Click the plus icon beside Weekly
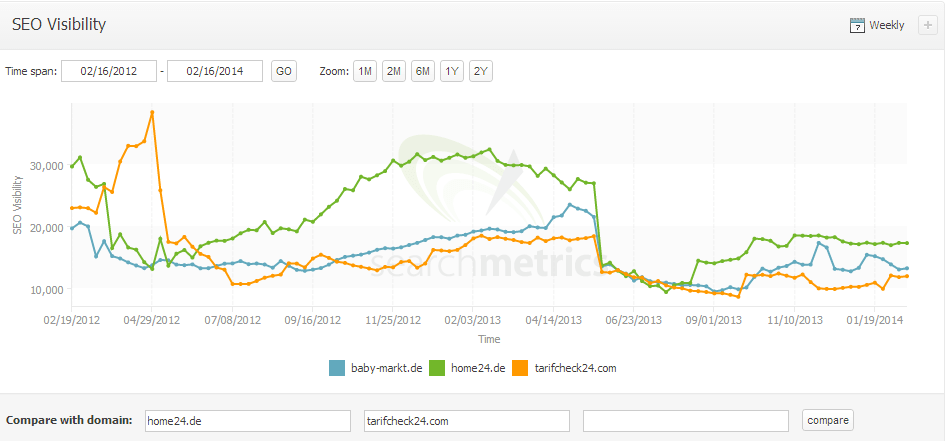Image resolution: width=948 pixels, height=441 pixels. (927, 25)
